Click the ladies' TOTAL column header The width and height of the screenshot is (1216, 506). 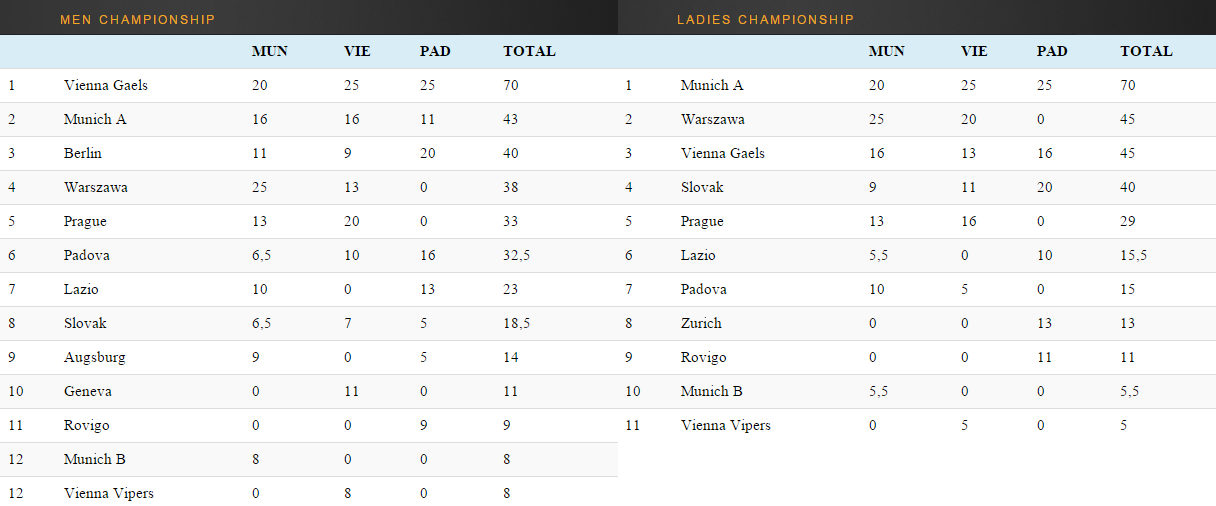tap(1146, 51)
